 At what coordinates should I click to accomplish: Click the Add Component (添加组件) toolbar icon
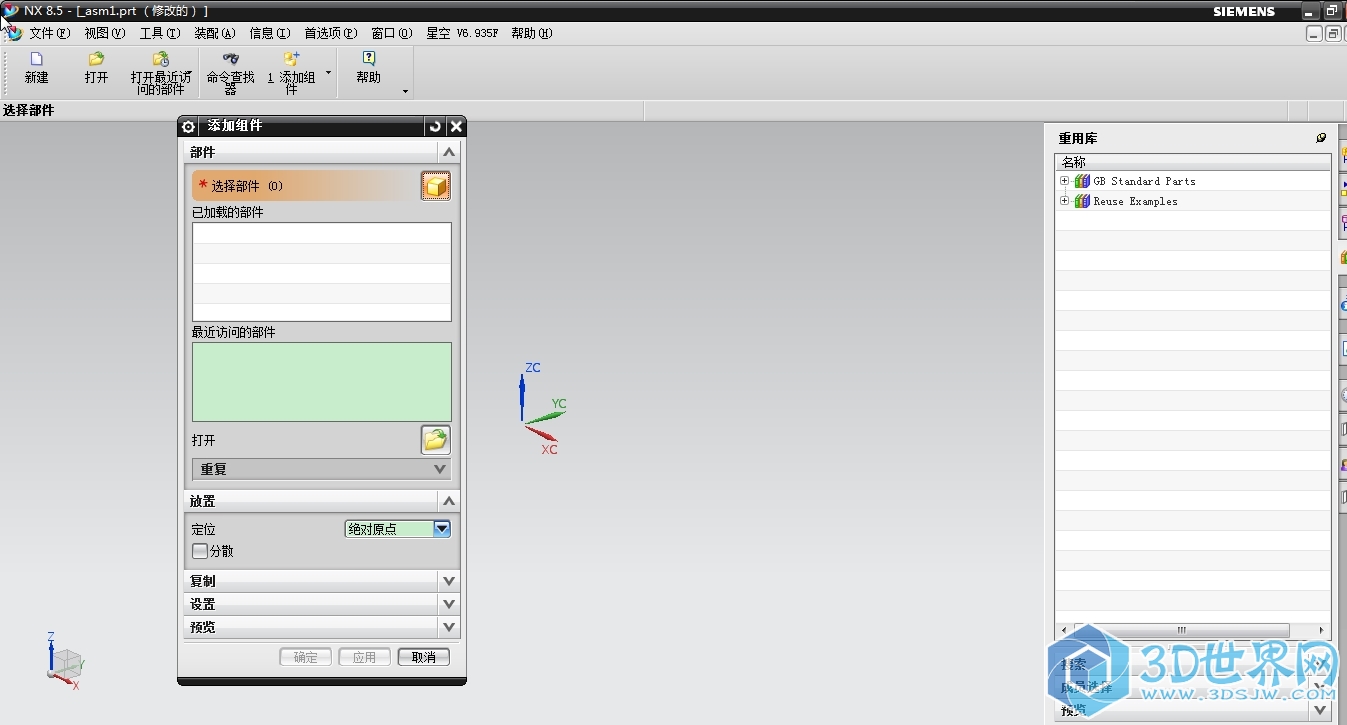[x=291, y=59]
